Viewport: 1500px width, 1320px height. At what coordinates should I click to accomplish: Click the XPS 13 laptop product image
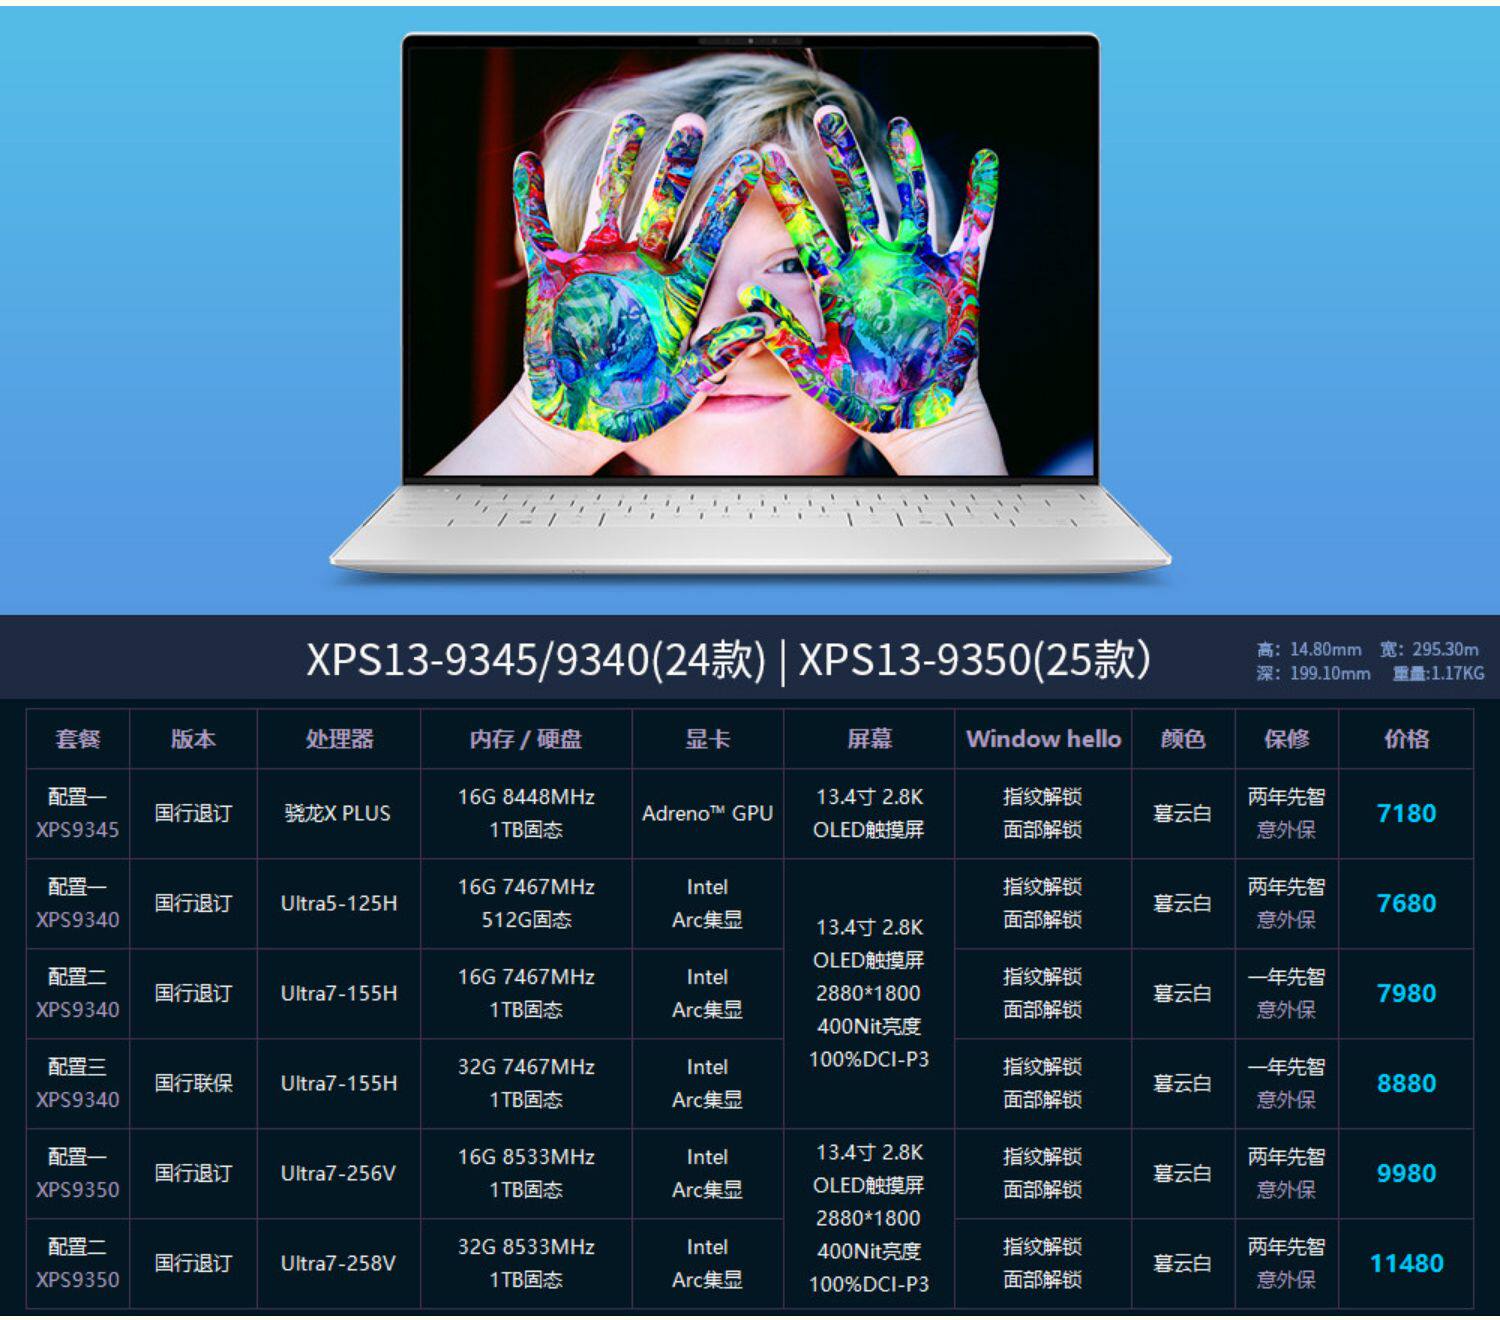coord(750,305)
